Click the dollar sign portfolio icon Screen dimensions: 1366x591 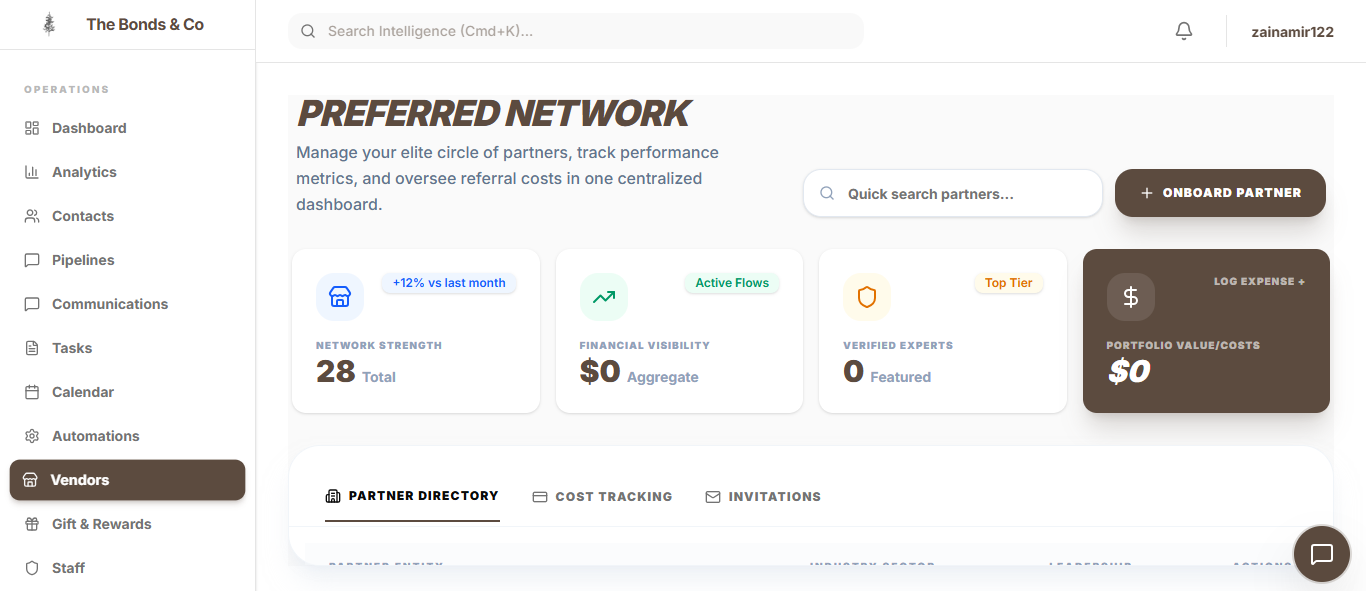[x=1131, y=297]
